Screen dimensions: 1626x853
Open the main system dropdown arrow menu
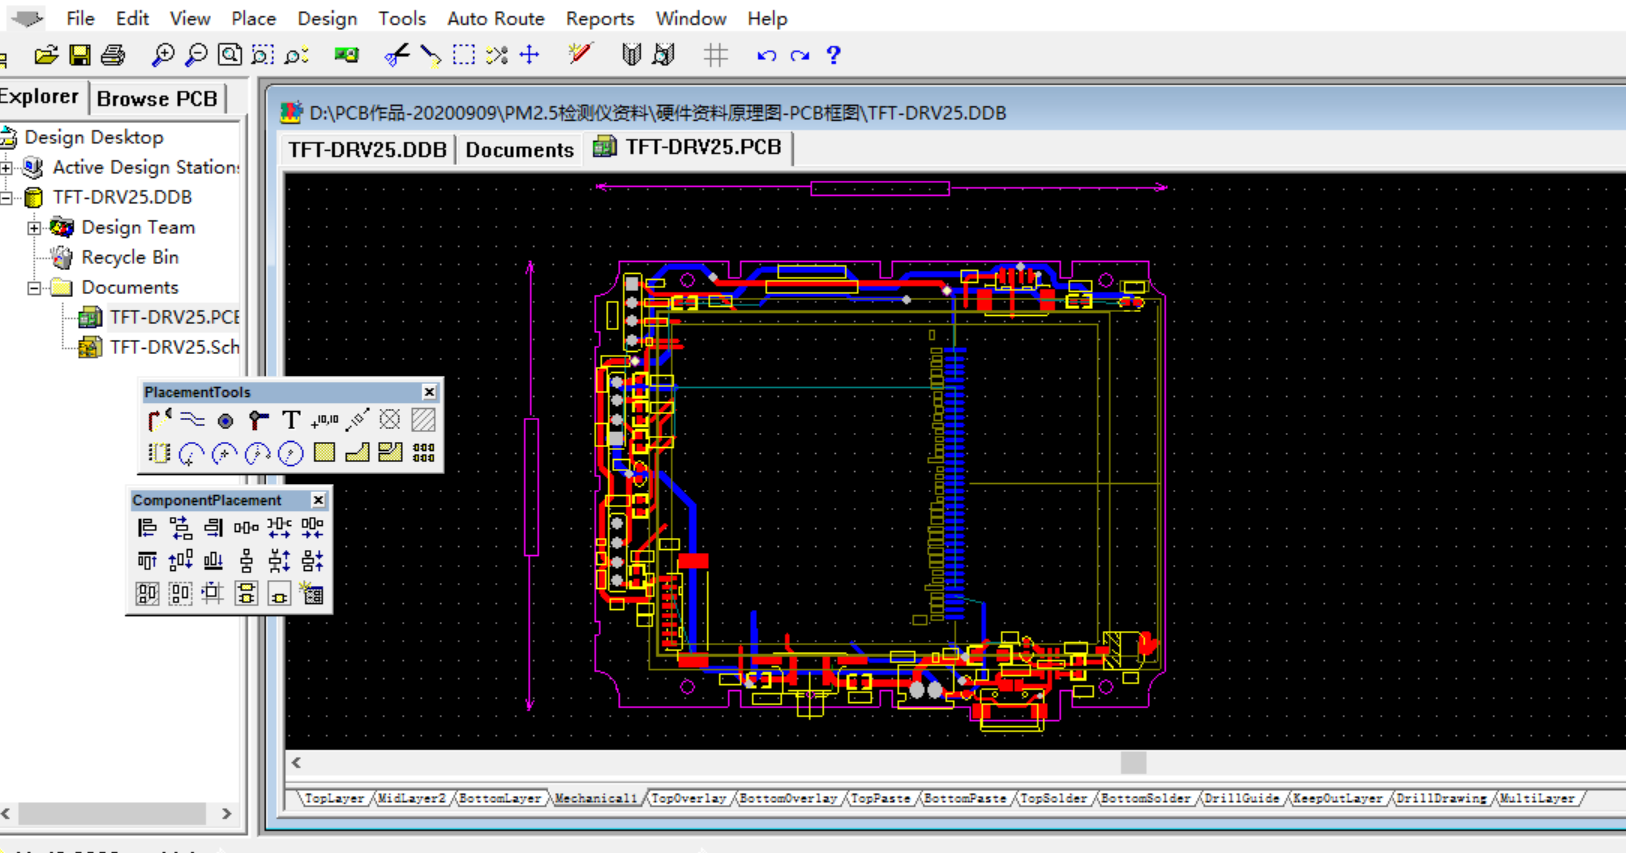27,18
